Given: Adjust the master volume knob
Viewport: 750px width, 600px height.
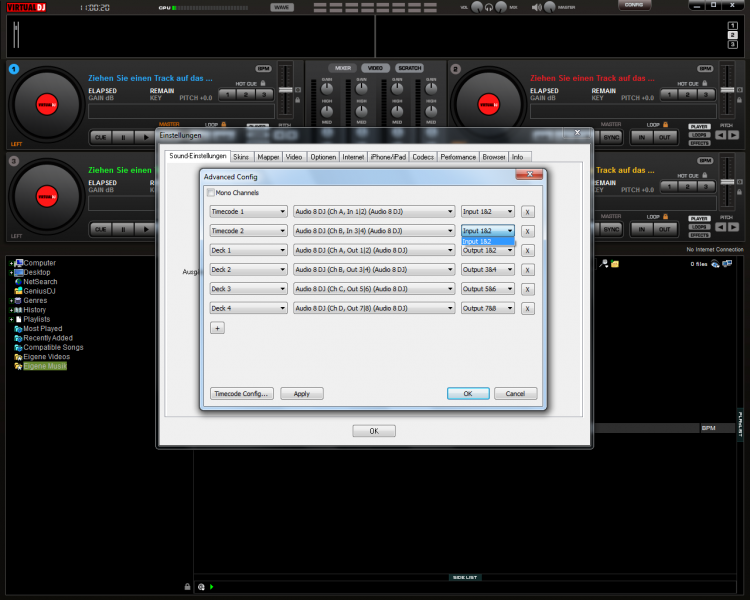Looking at the screenshot, I should tap(550, 7).
